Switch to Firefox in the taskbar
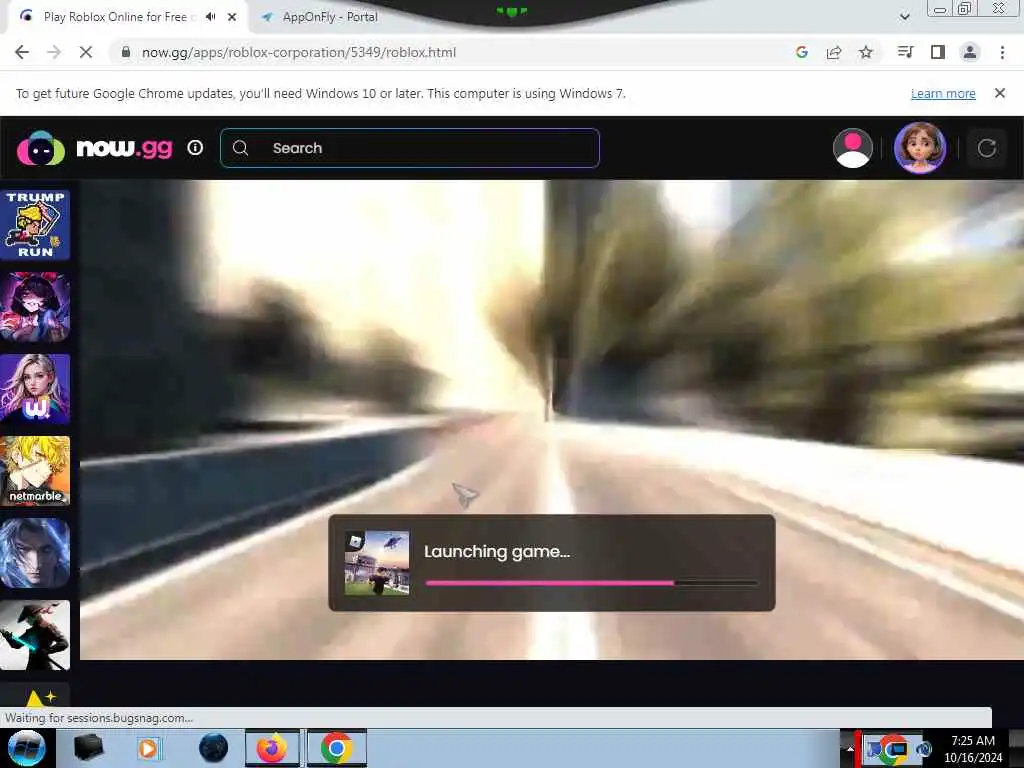Viewport: 1024px width, 768px height. (x=272, y=748)
